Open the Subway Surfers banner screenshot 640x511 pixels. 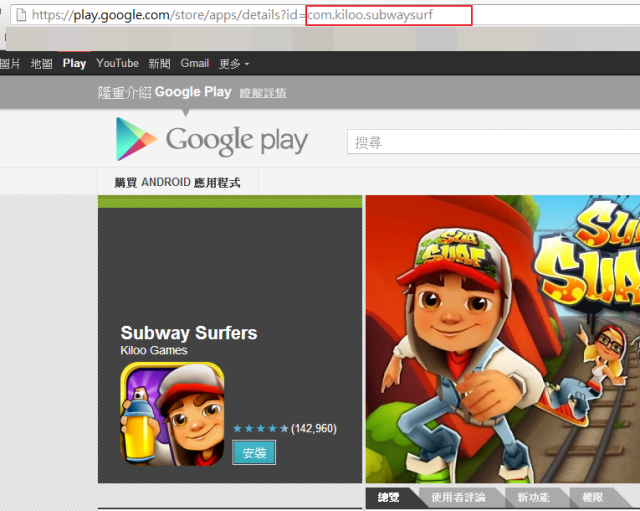pos(502,339)
